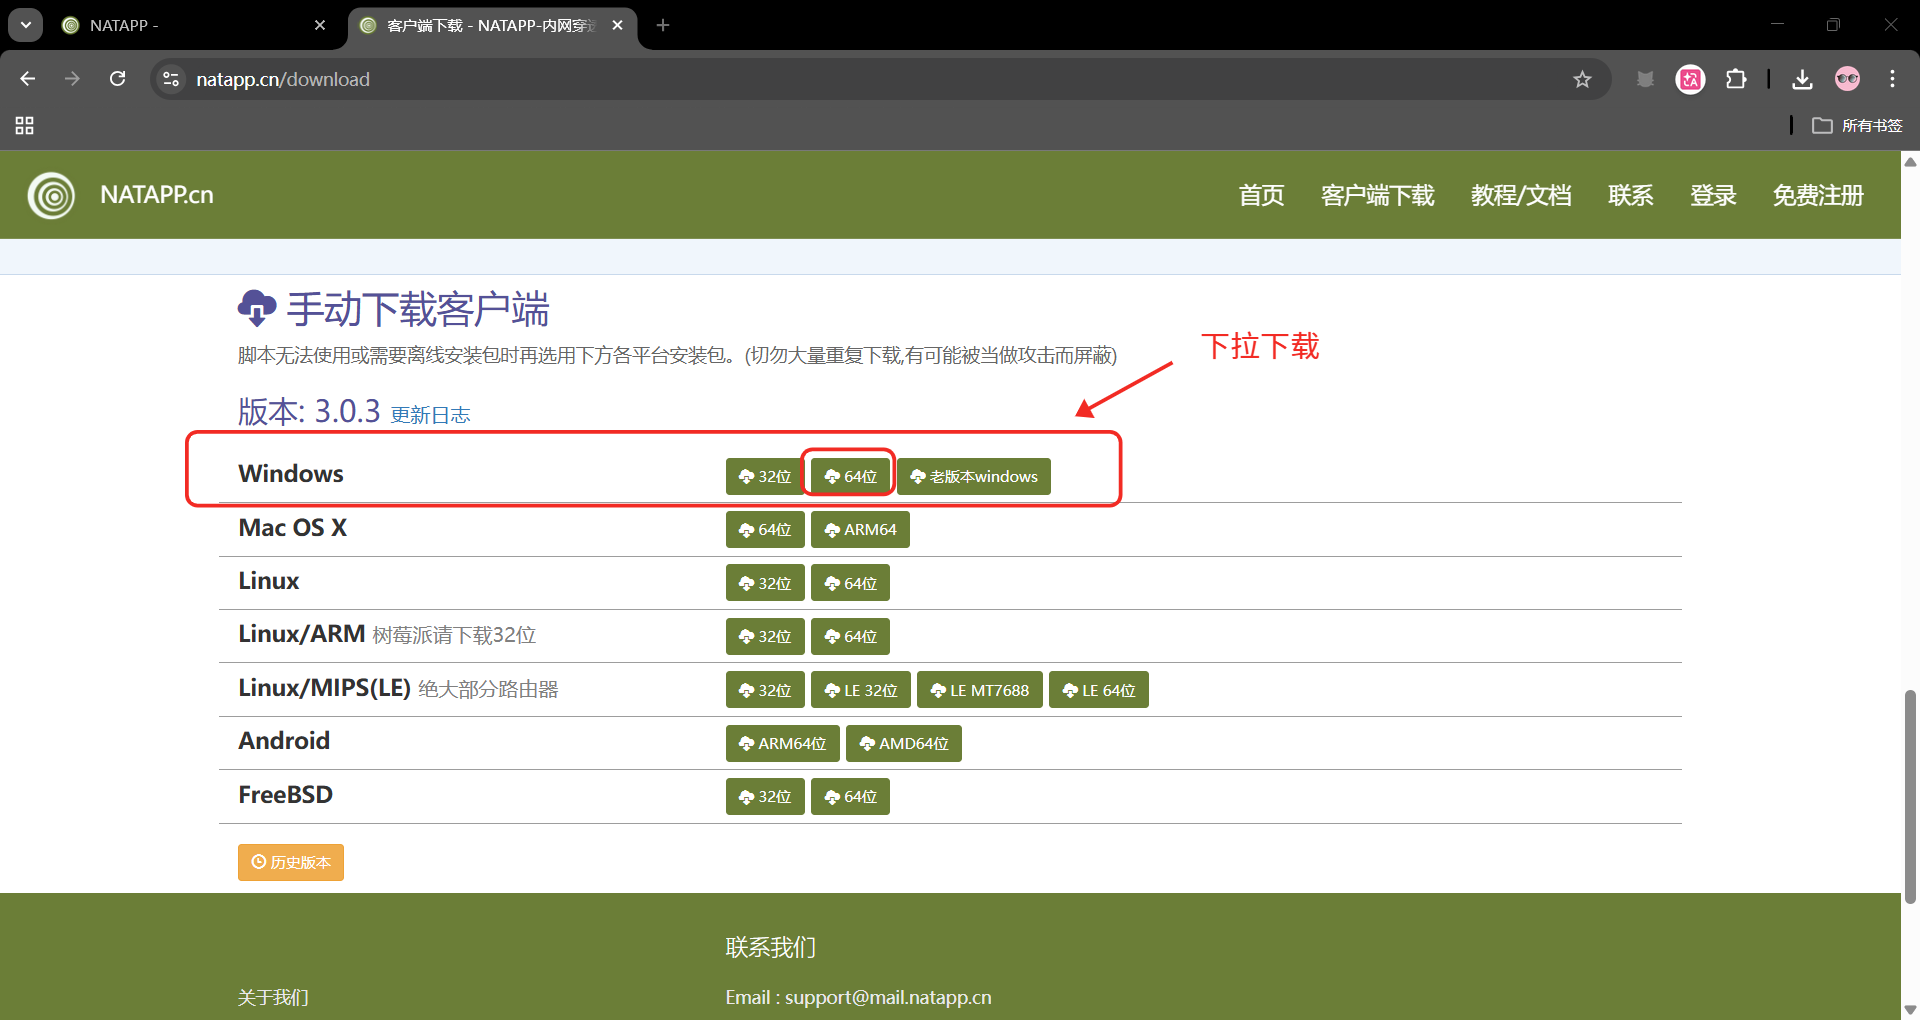Click the 绝大部分路由器 note text
This screenshot has height=1020, width=1920.
[488, 689]
